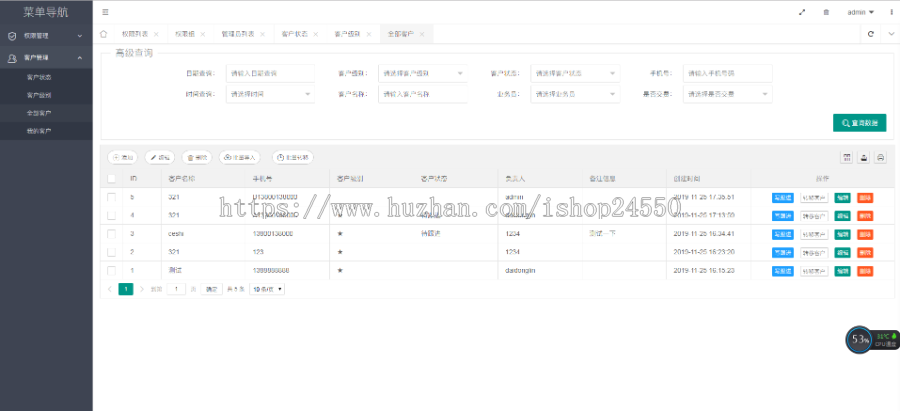The height and width of the screenshot is (411, 900).
Task: Click the 添加 toolbar button
Action: coord(122,157)
